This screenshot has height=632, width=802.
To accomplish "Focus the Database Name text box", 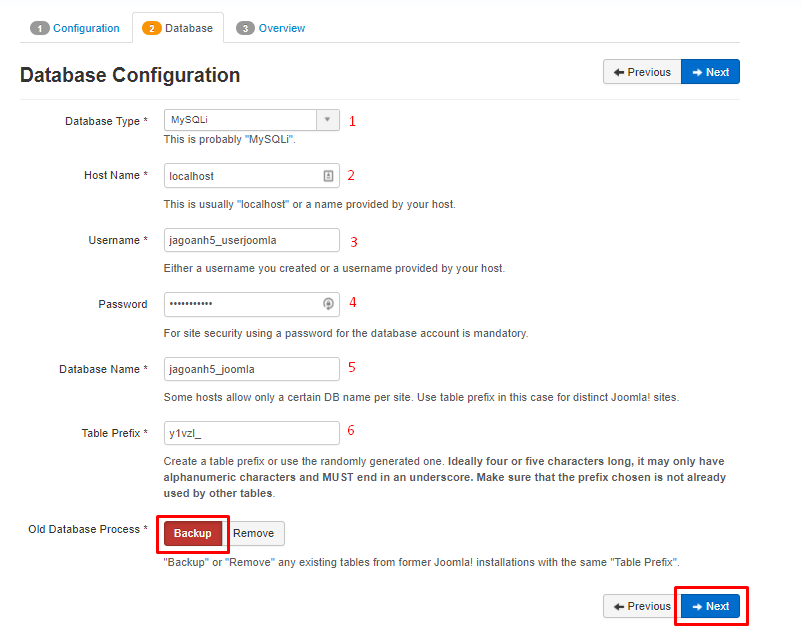I will 251,369.
